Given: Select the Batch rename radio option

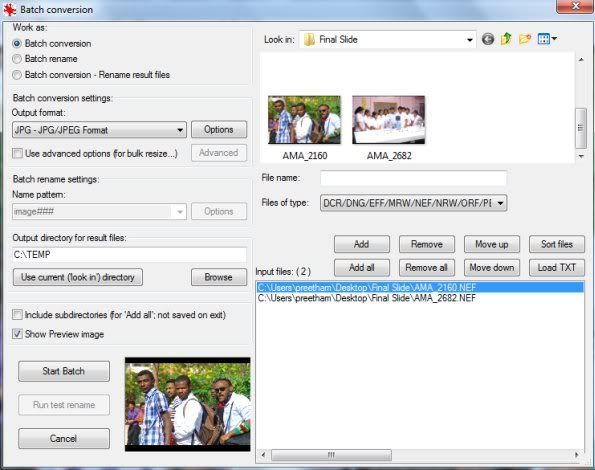Looking at the screenshot, I should 17,59.
